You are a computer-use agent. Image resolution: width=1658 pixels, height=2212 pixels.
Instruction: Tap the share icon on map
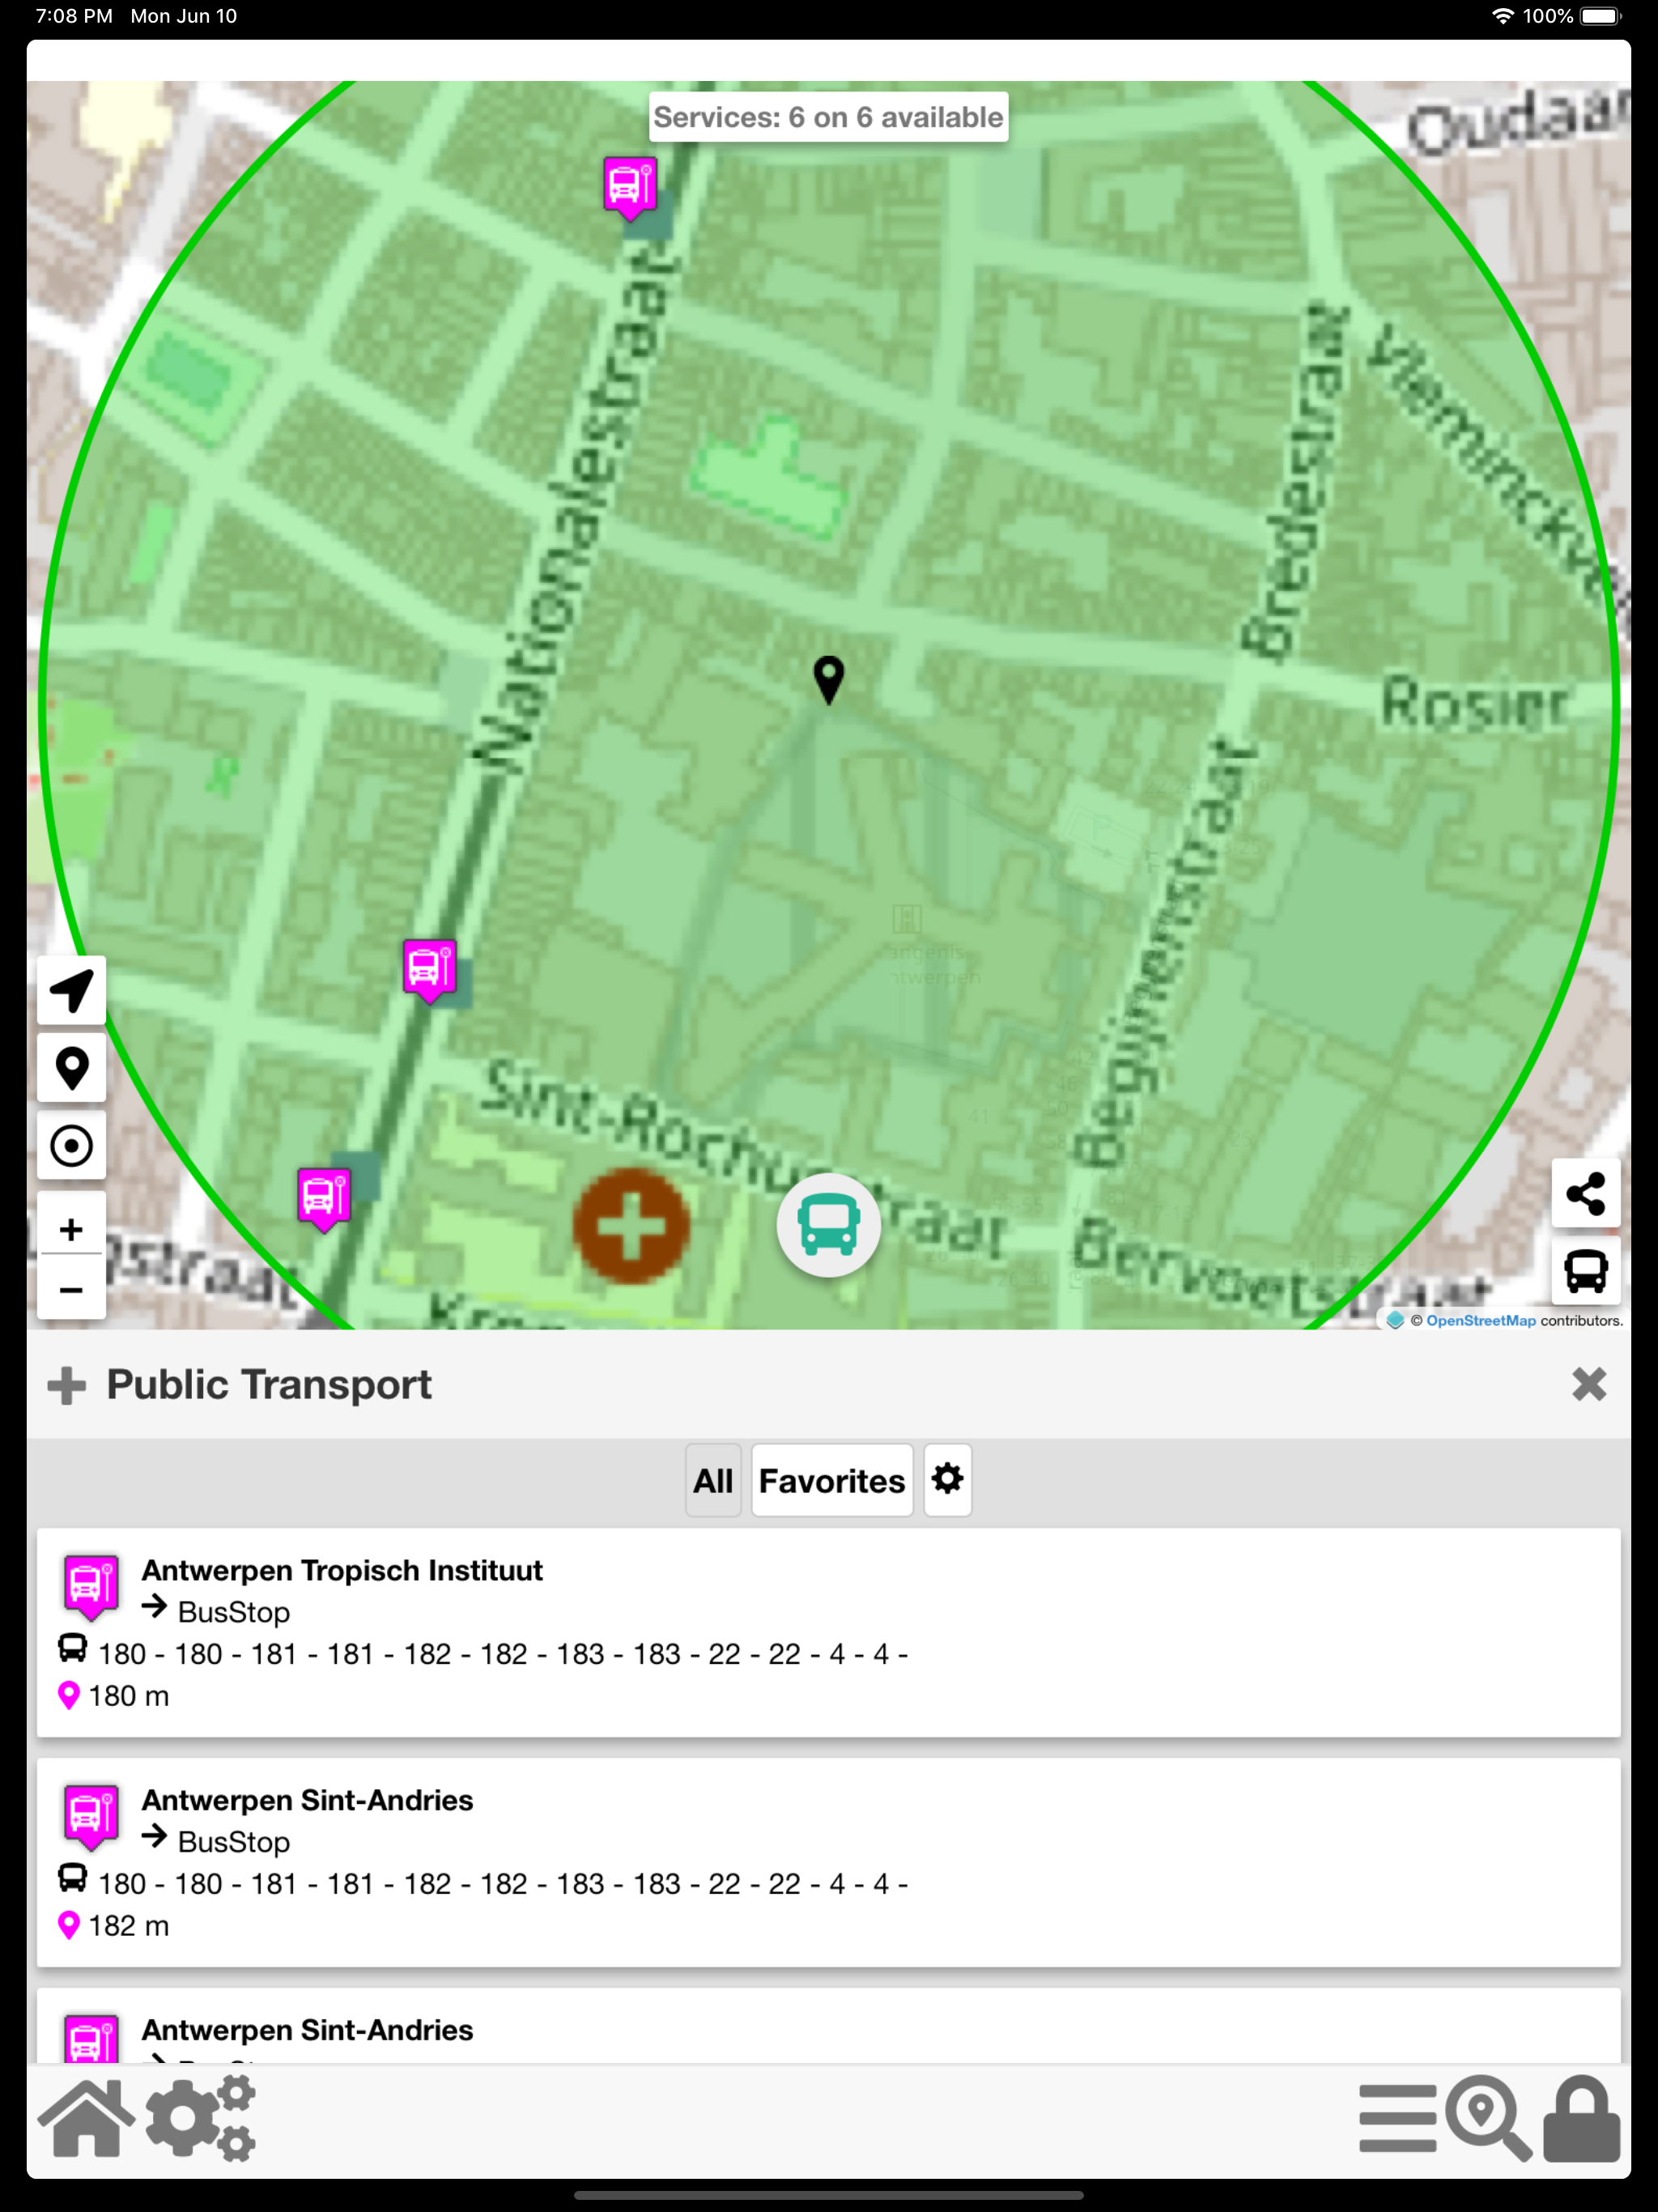[1586, 1193]
